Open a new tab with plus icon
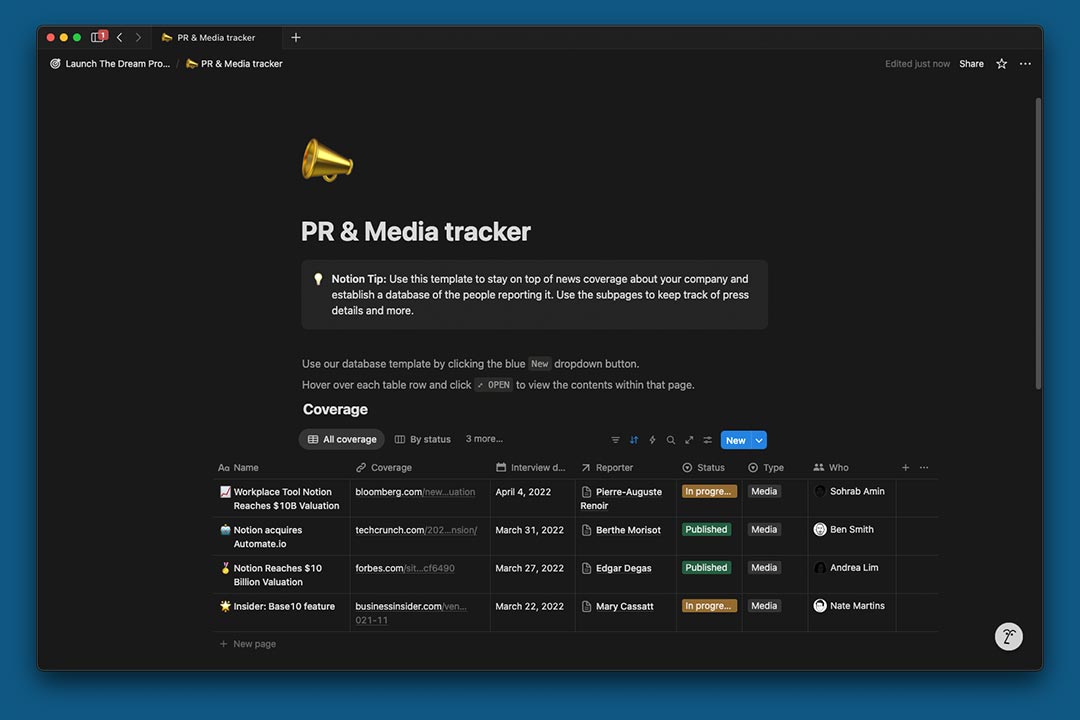The width and height of the screenshot is (1080, 720). pyautogui.click(x=295, y=37)
